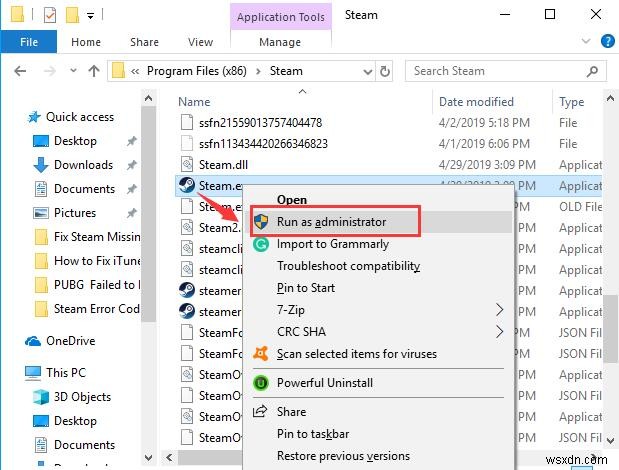
Task: Select file ssfn11343442026634682З
Action: 263,144
